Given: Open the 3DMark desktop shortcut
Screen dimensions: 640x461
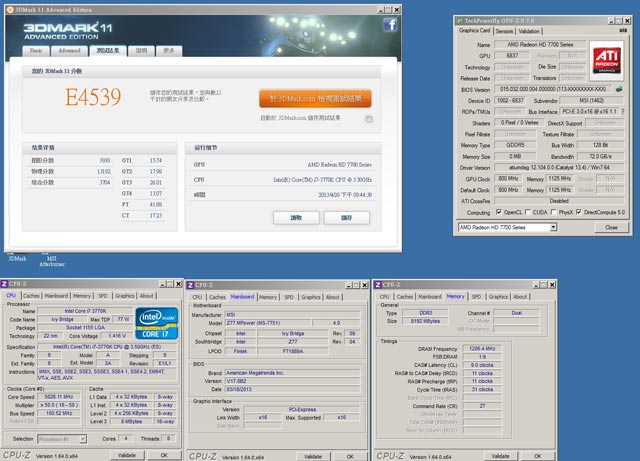Looking at the screenshot, I should coord(17,257).
